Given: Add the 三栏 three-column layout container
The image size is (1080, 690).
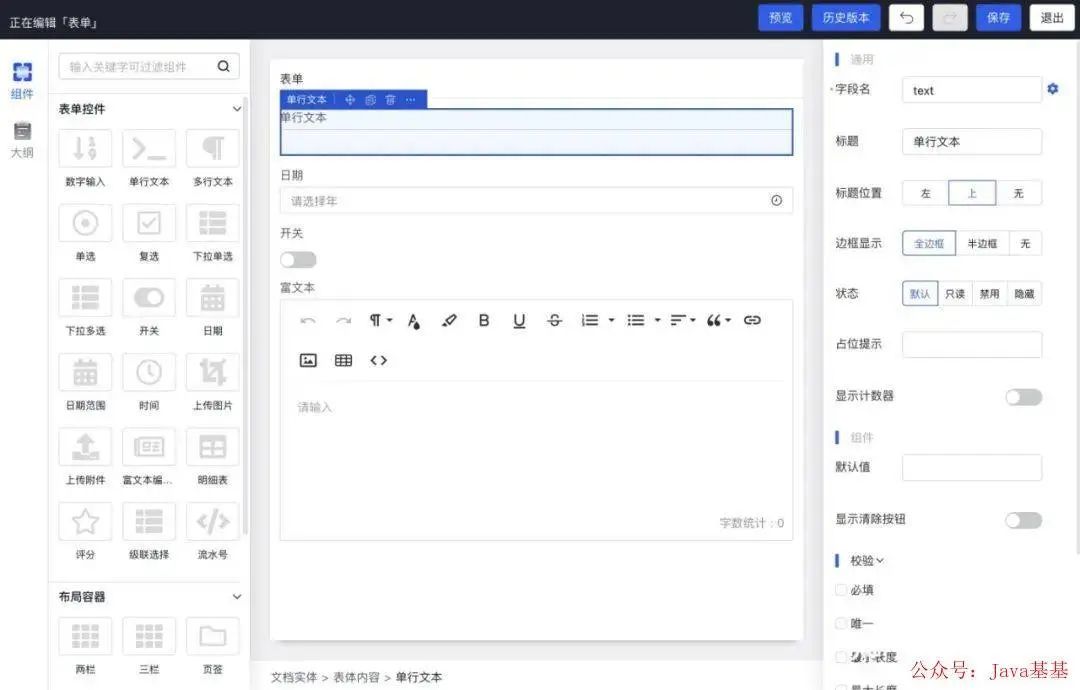Looking at the screenshot, I should (149, 636).
